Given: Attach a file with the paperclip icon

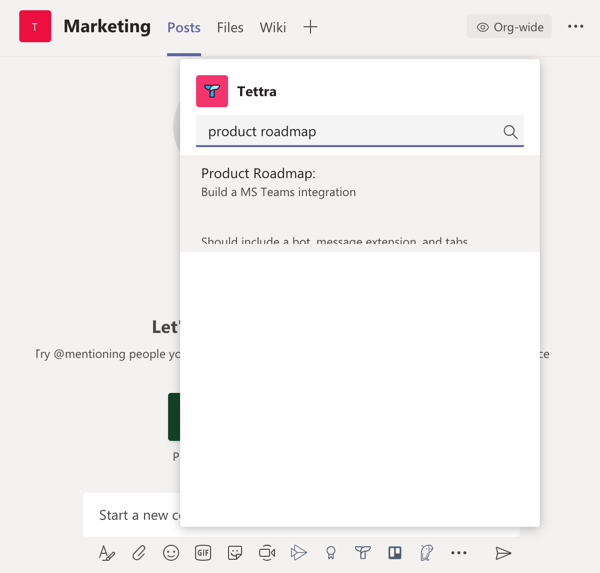Looking at the screenshot, I should [139, 553].
